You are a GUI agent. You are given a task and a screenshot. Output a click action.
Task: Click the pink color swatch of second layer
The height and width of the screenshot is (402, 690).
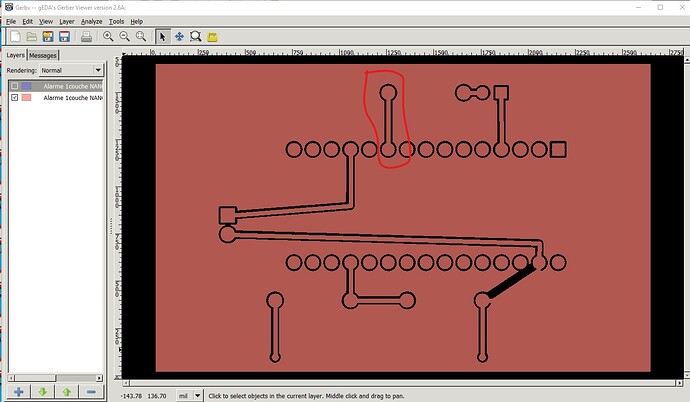(26, 97)
